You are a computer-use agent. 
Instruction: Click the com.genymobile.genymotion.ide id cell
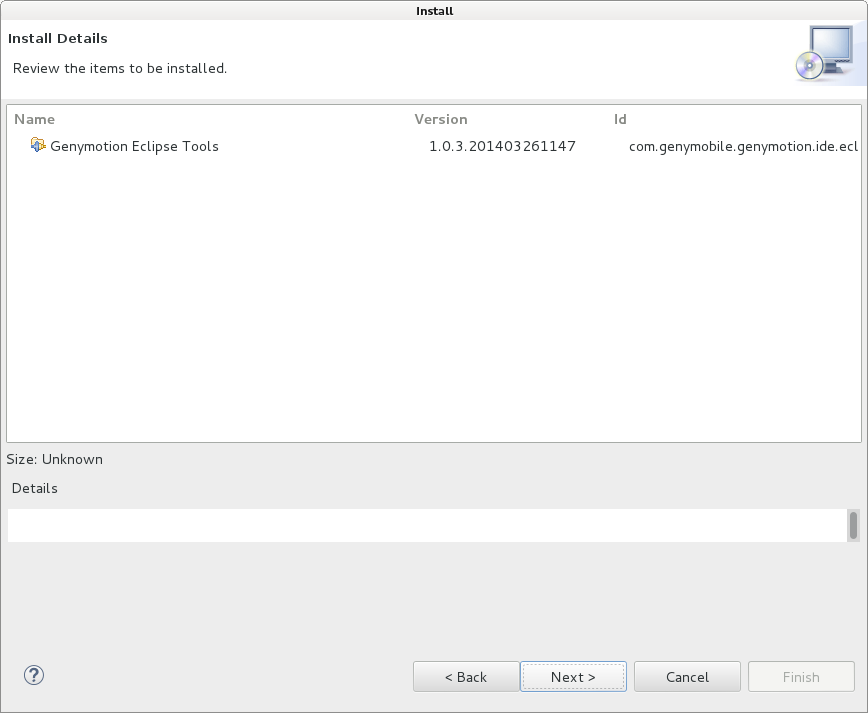pyautogui.click(x=743, y=146)
